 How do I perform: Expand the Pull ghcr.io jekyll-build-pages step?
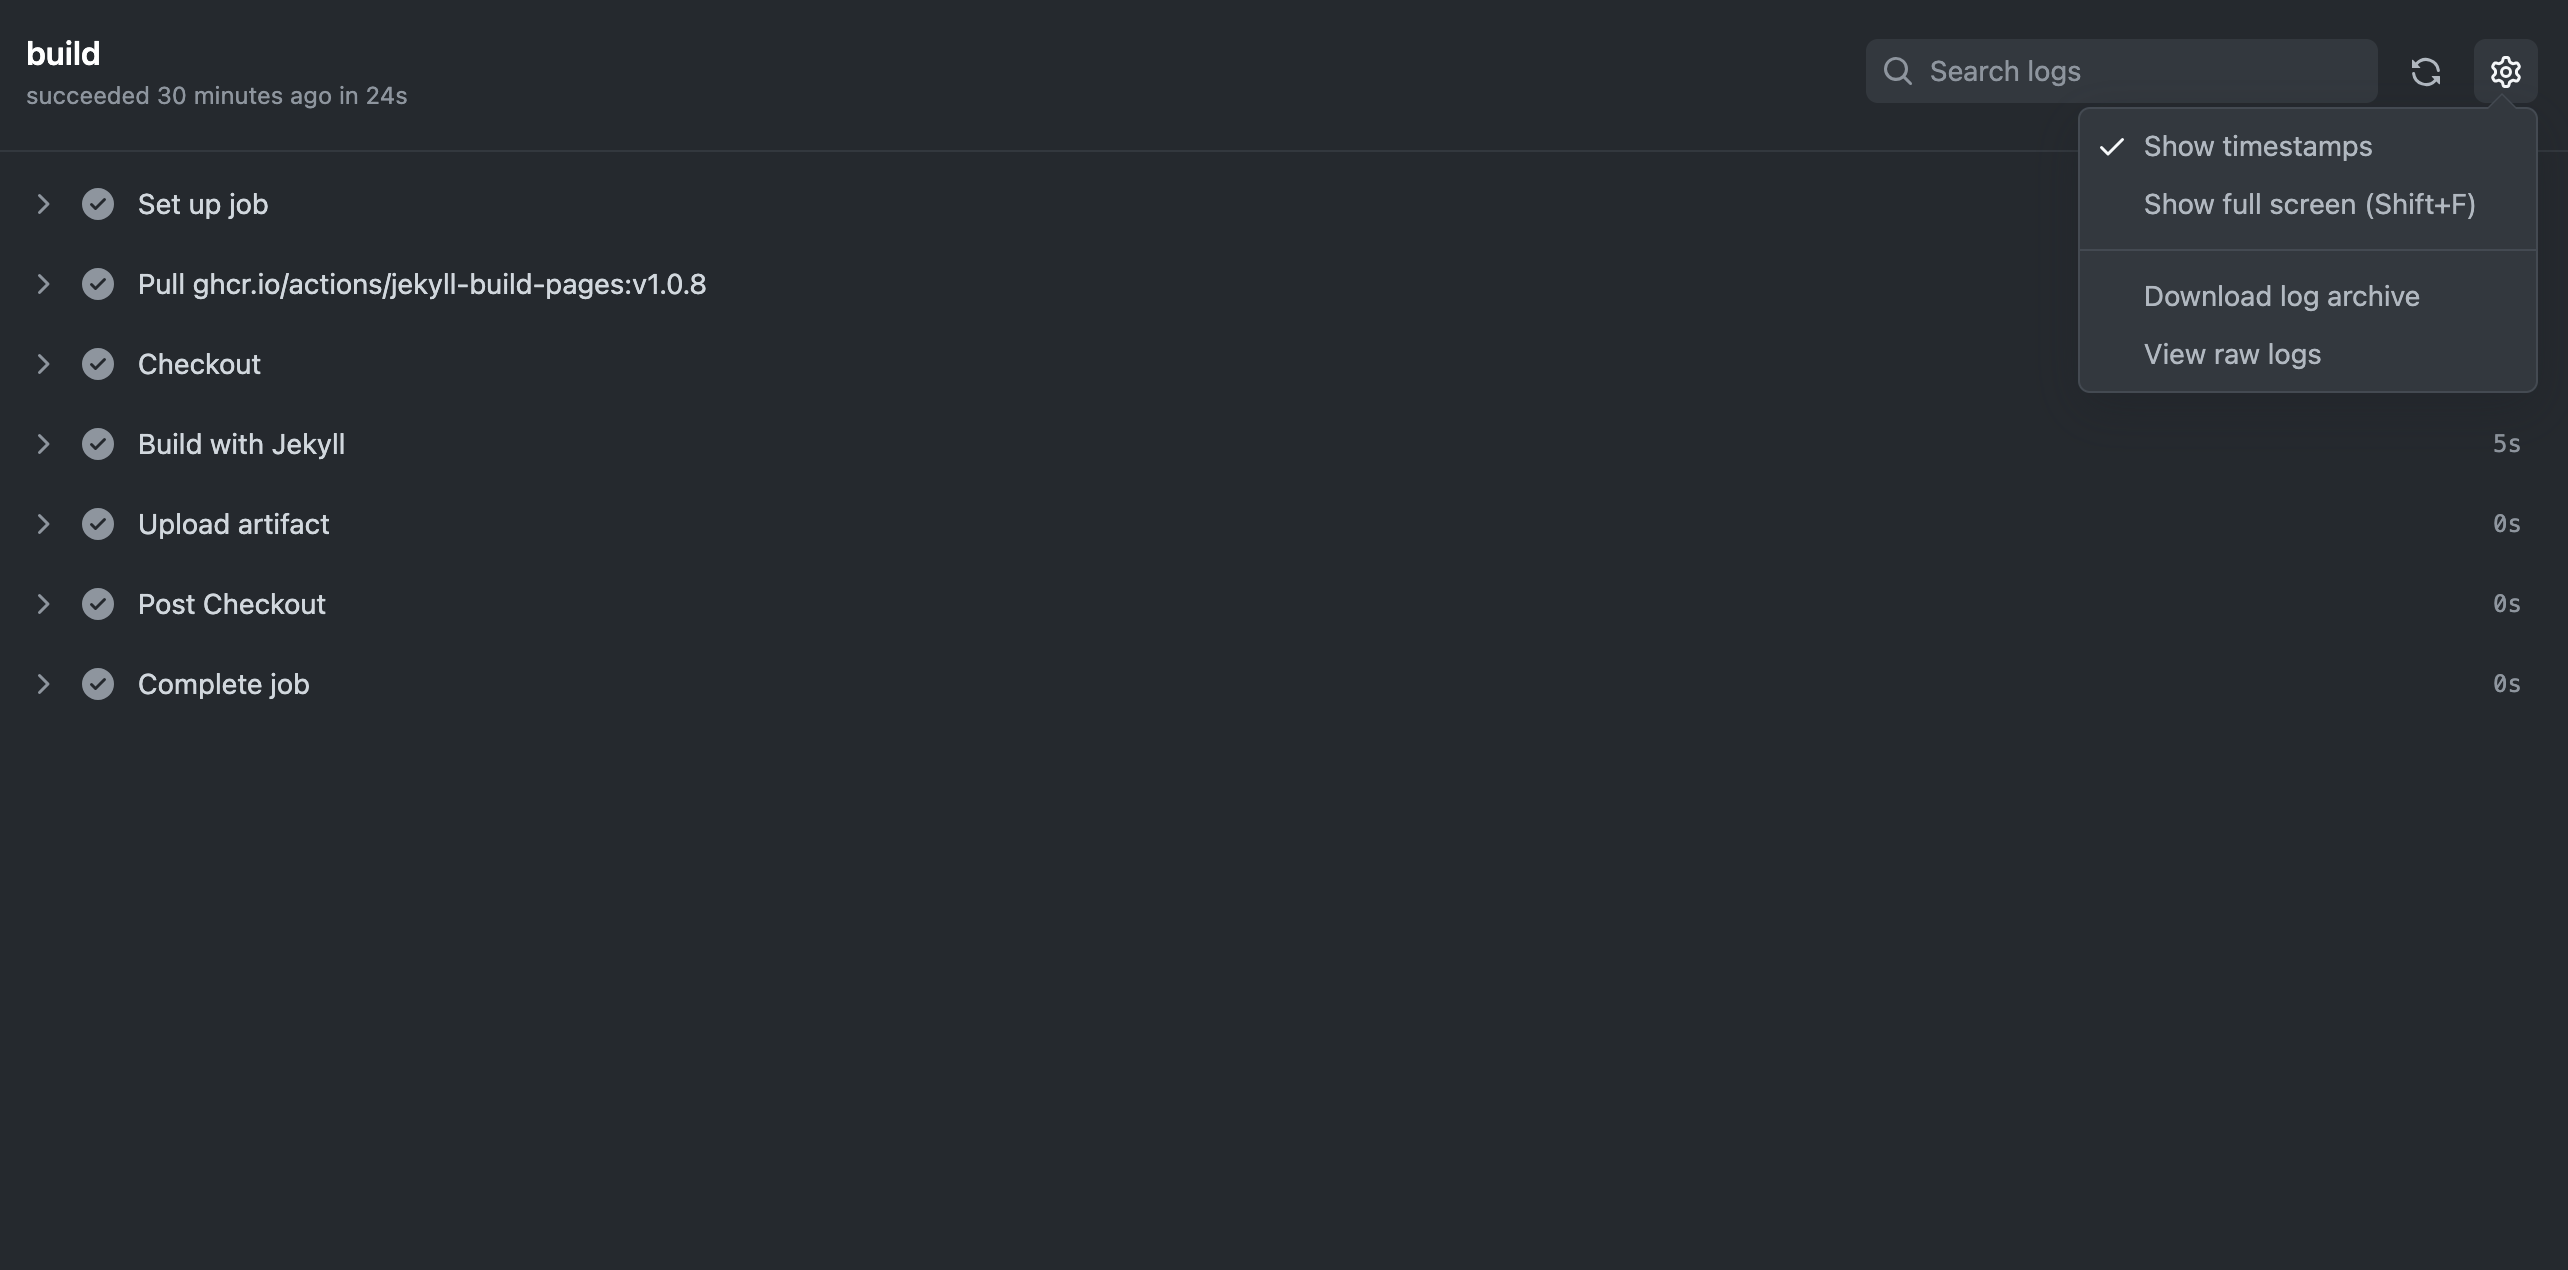[43, 284]
